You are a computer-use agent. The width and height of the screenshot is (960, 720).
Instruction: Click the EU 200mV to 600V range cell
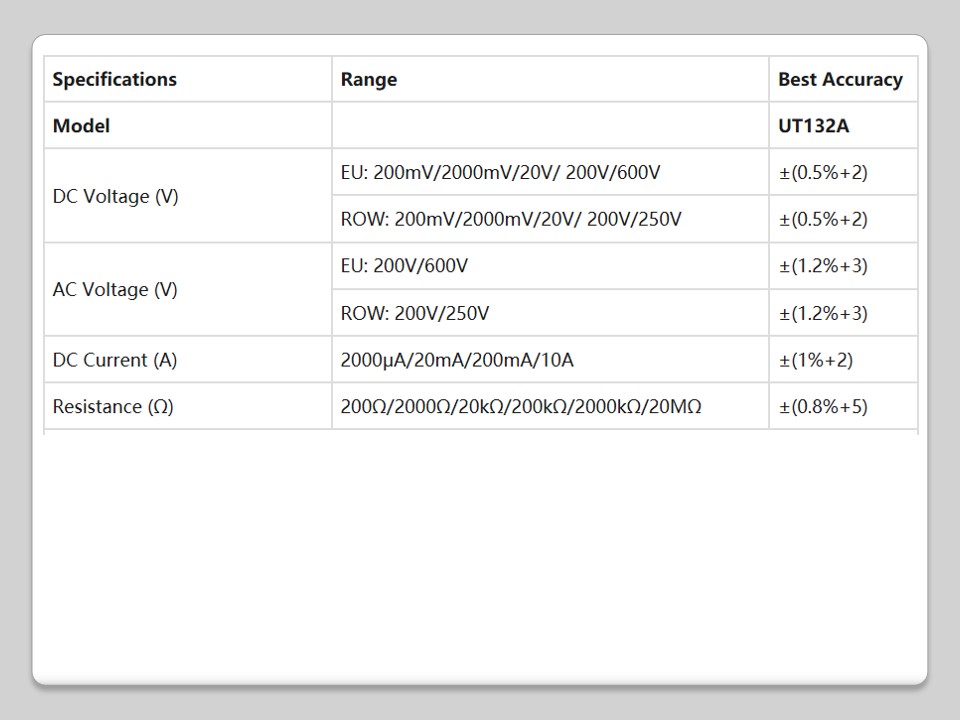pos(500,173)
